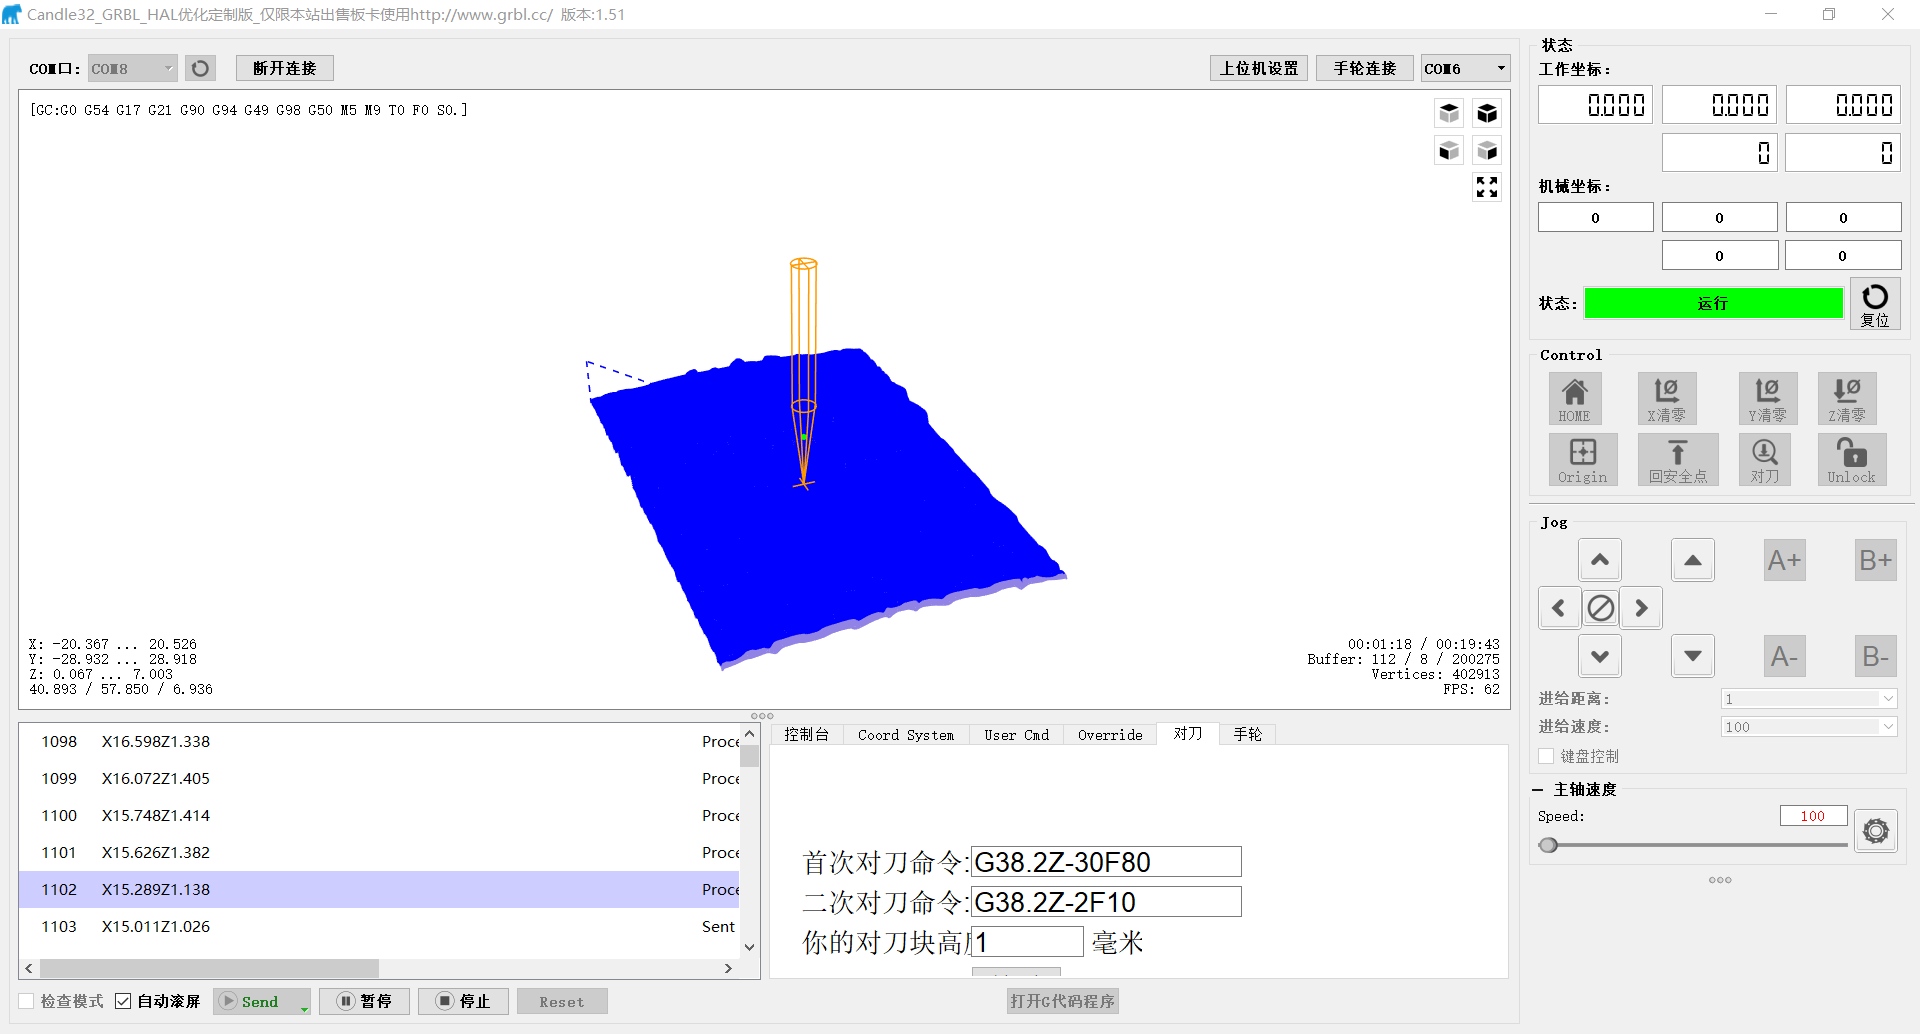Click the G-code table horizontal scrollbar
1920x1034 pixels.
(x=210, y=968)
